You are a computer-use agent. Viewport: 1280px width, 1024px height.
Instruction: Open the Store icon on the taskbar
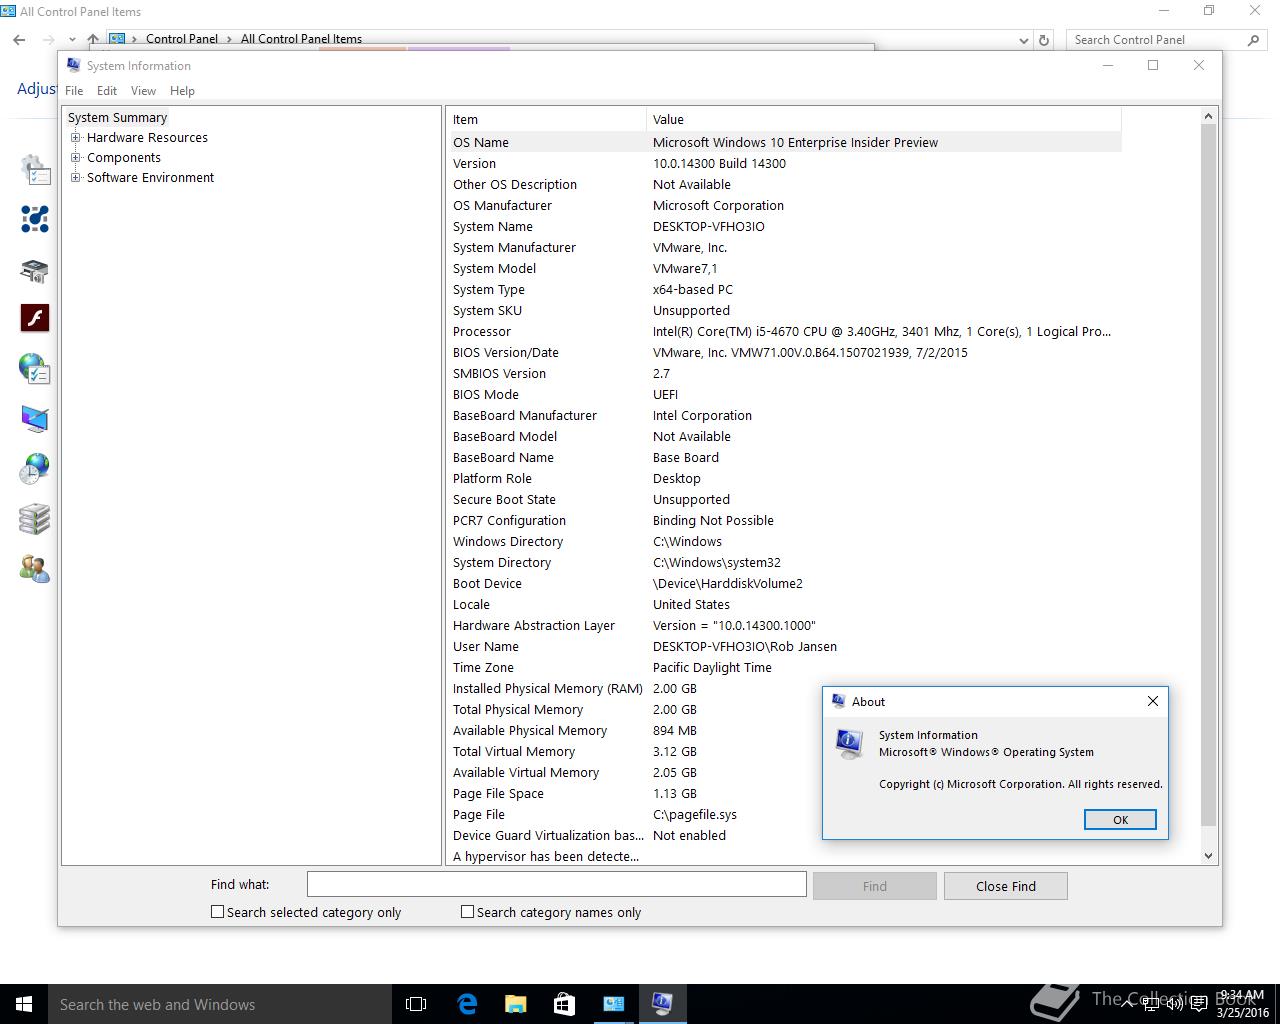(x=564, y=1004)
